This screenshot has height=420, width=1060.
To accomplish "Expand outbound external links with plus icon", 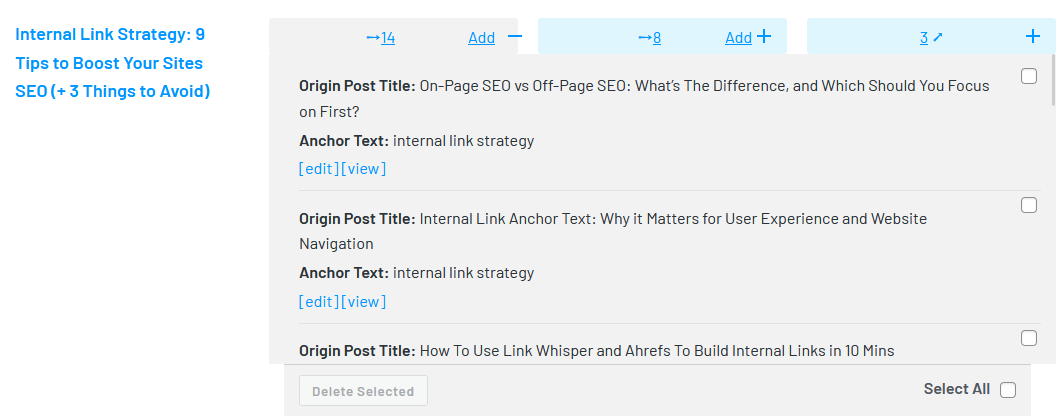I will coord(1033,37).
